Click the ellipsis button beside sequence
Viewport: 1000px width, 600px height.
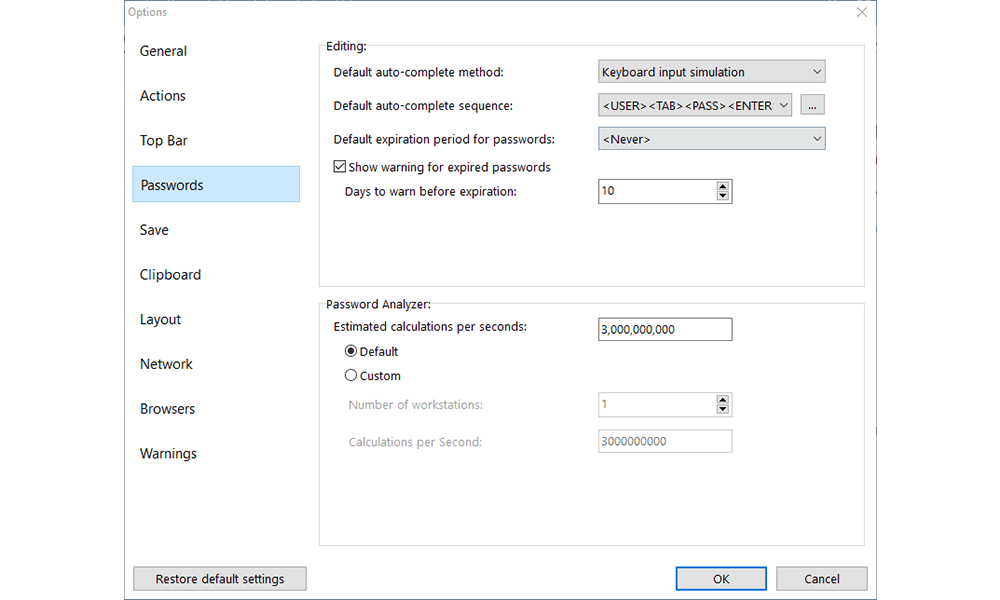812,105
